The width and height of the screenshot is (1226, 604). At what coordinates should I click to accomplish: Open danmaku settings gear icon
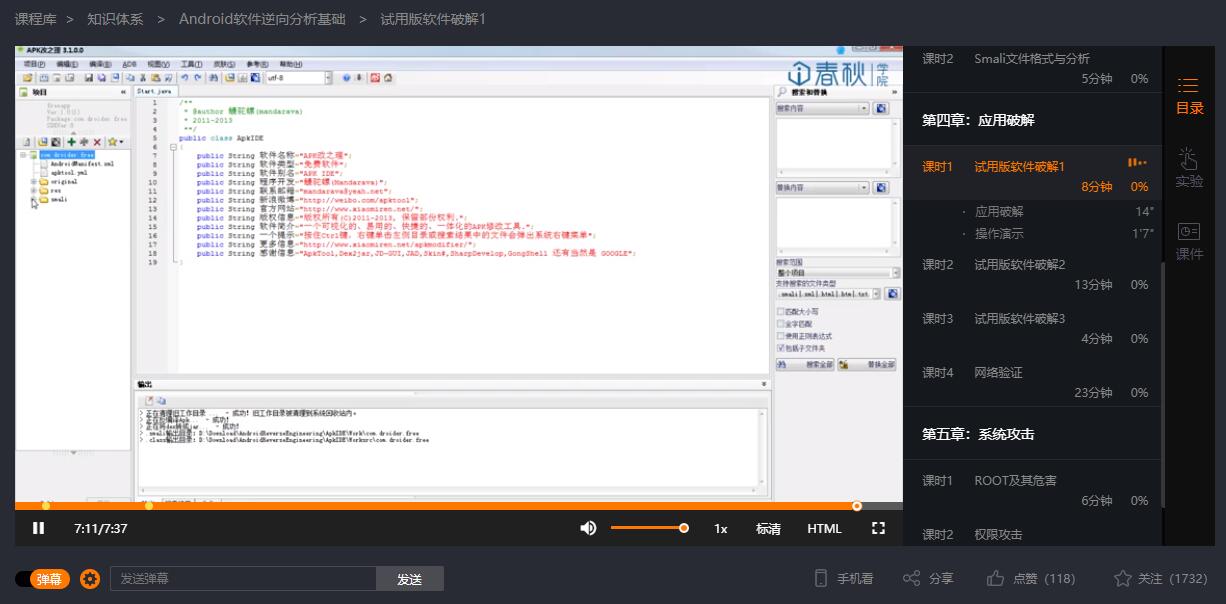click(x=90, y=579)
